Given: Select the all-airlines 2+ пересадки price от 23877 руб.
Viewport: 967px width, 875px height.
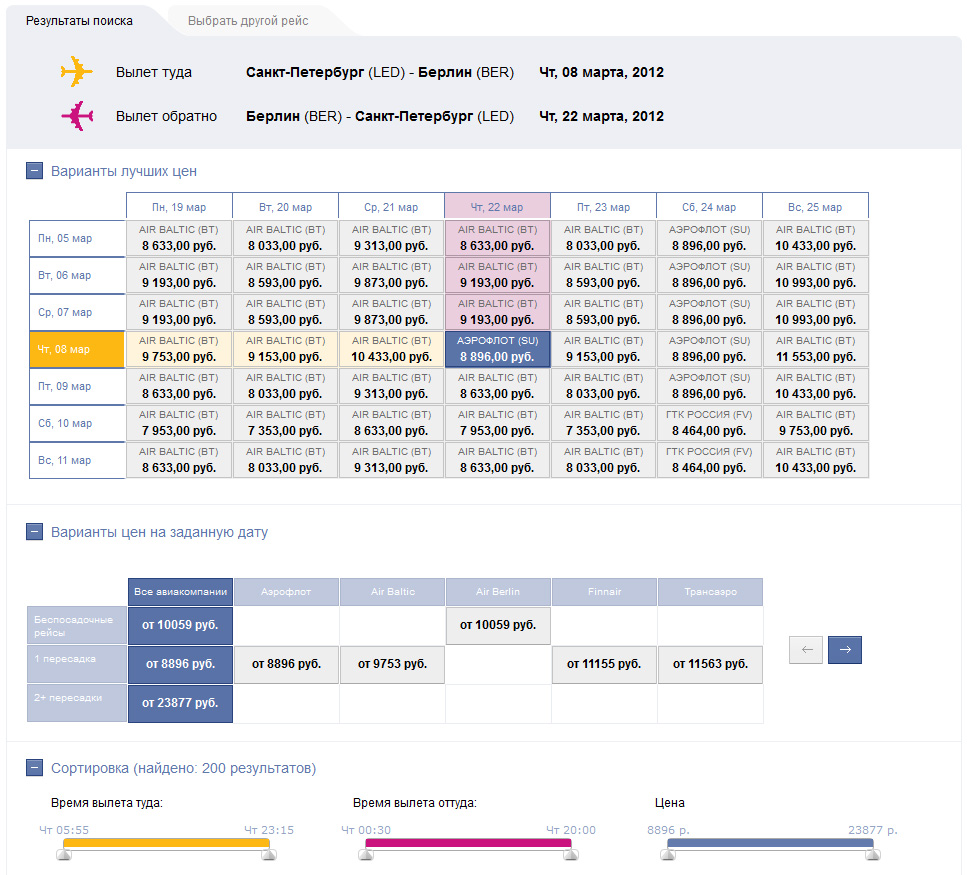Looking at the screenshot, I should [x=180, y=703].
